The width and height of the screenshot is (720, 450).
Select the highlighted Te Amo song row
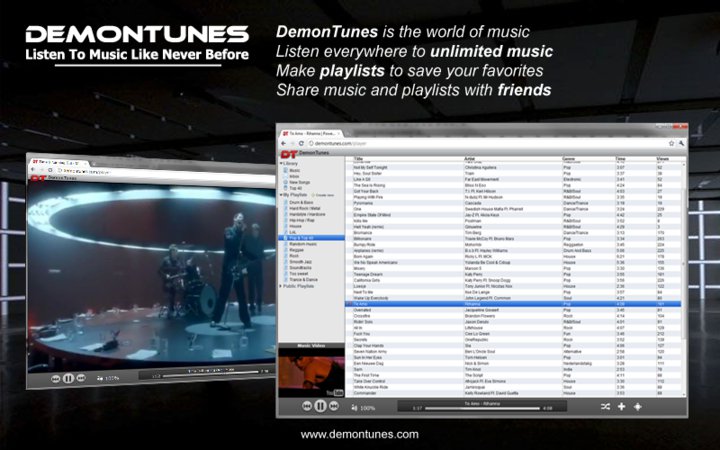pyautogui.click(x=513, y=304)
